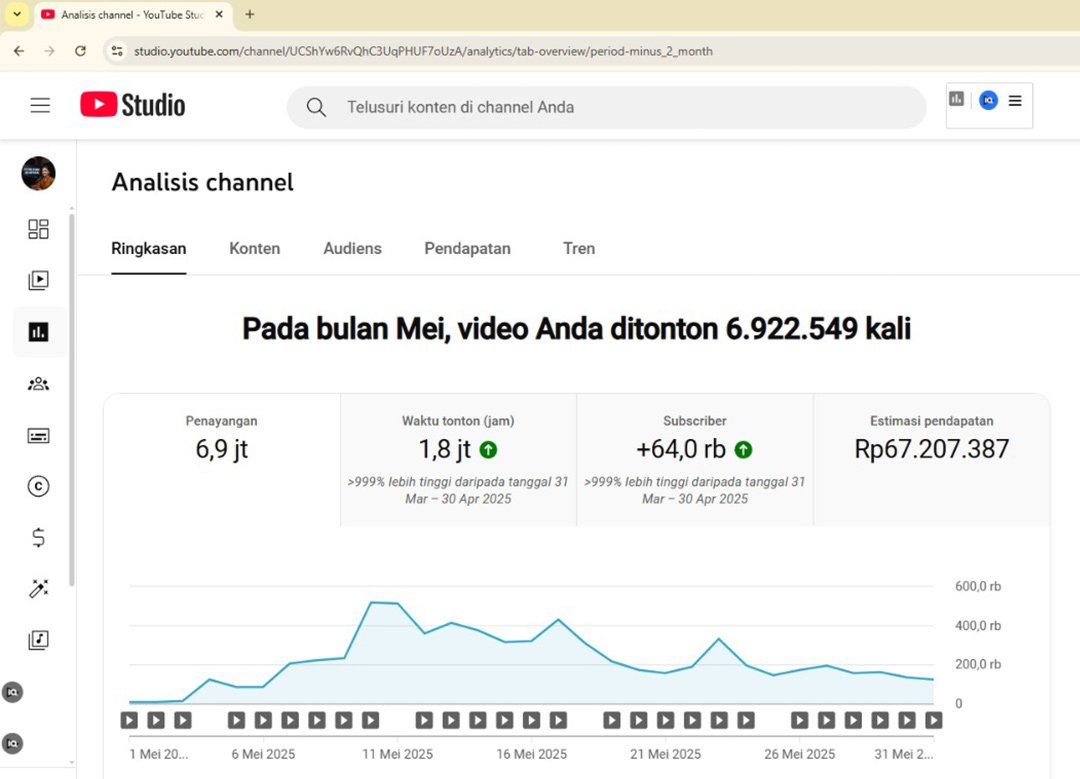Viewport: 1080px width, 779px height.
Task: Click the Monetisasi dollar icon in the sidebar
Action: [x=39, y=537]
